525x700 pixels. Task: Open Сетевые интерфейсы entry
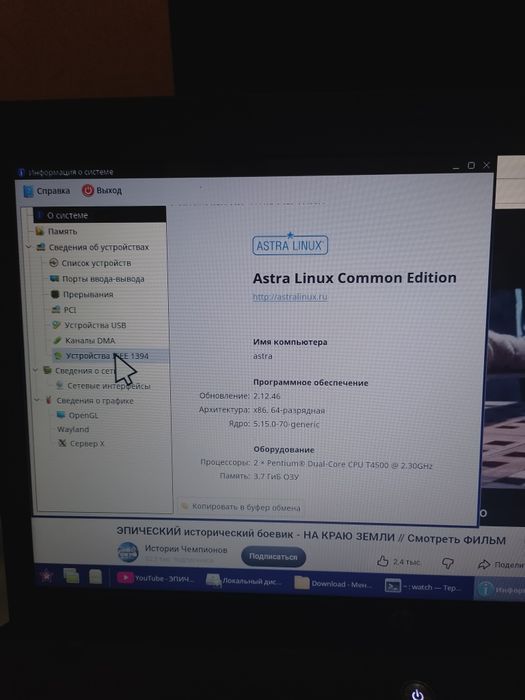coord(108,386)
